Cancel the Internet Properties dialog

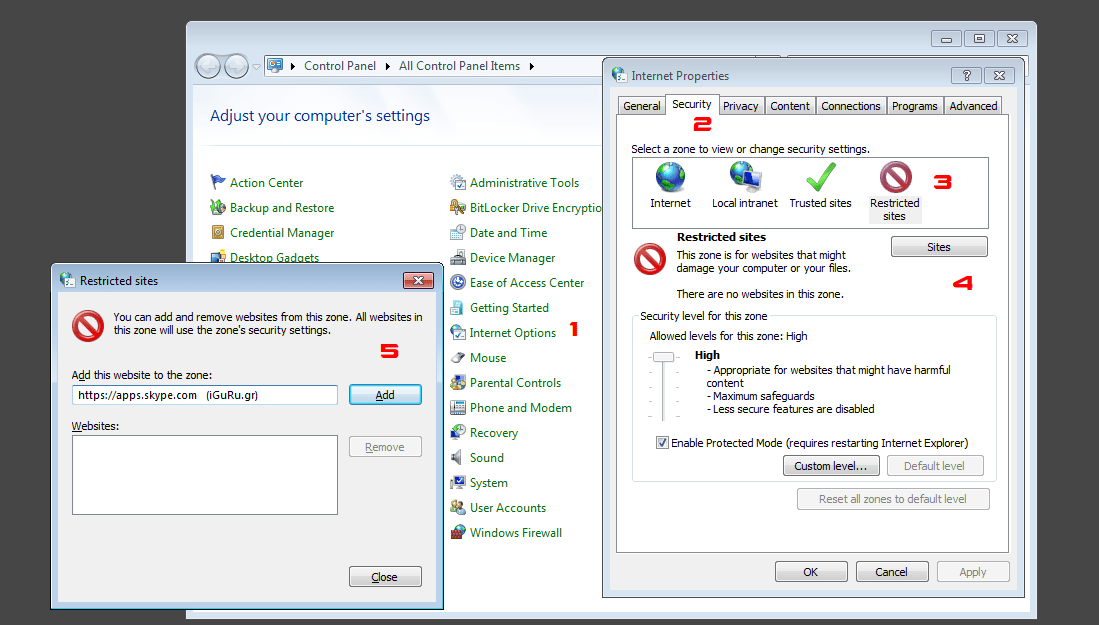892,572
